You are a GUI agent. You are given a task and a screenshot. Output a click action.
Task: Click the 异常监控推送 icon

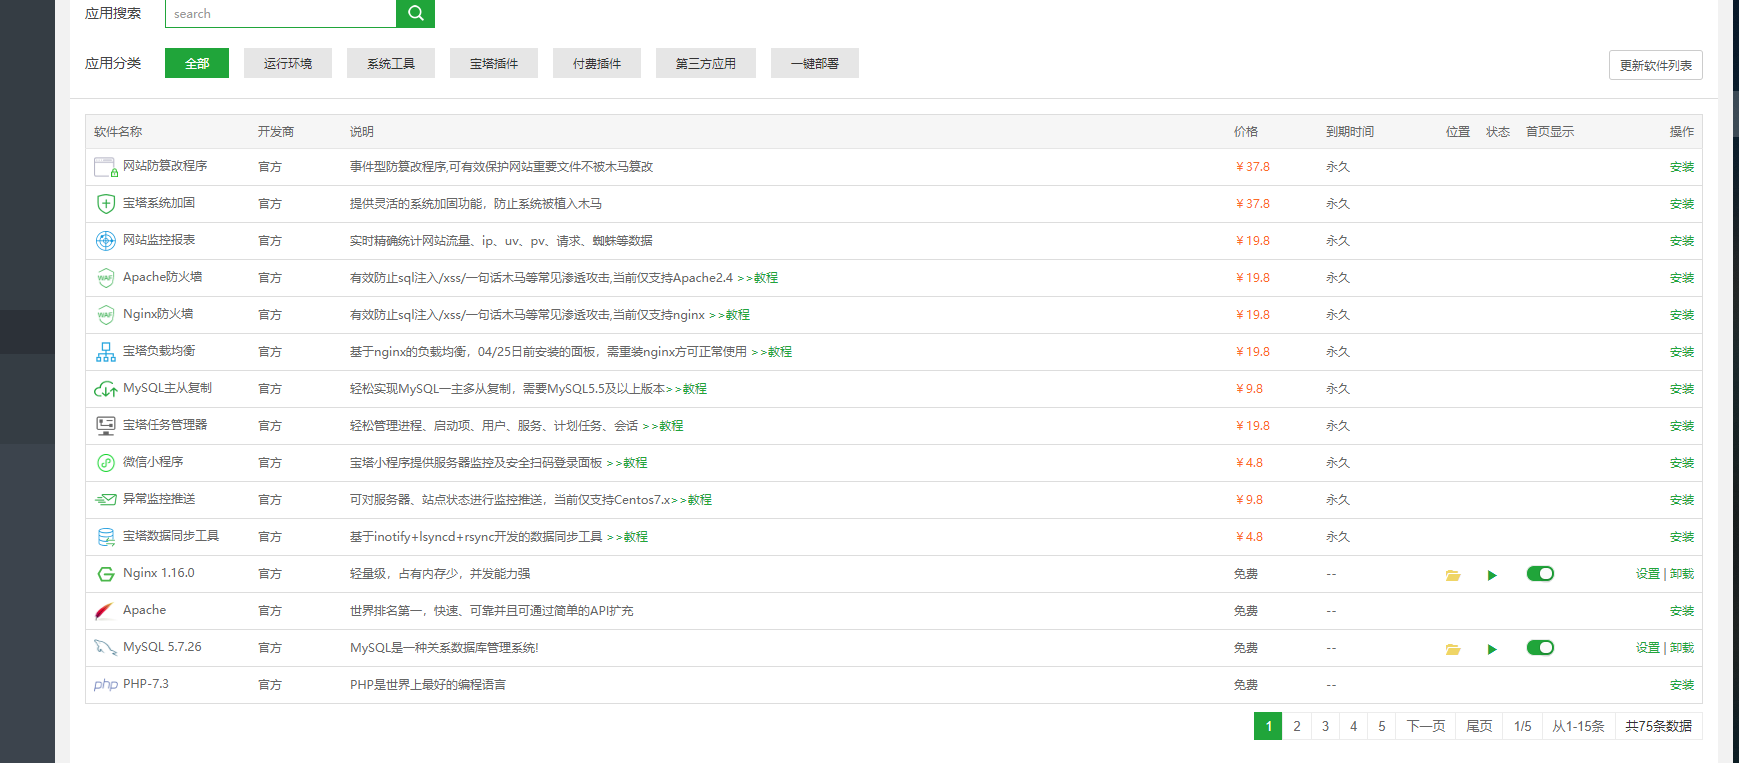click(106, 500)
